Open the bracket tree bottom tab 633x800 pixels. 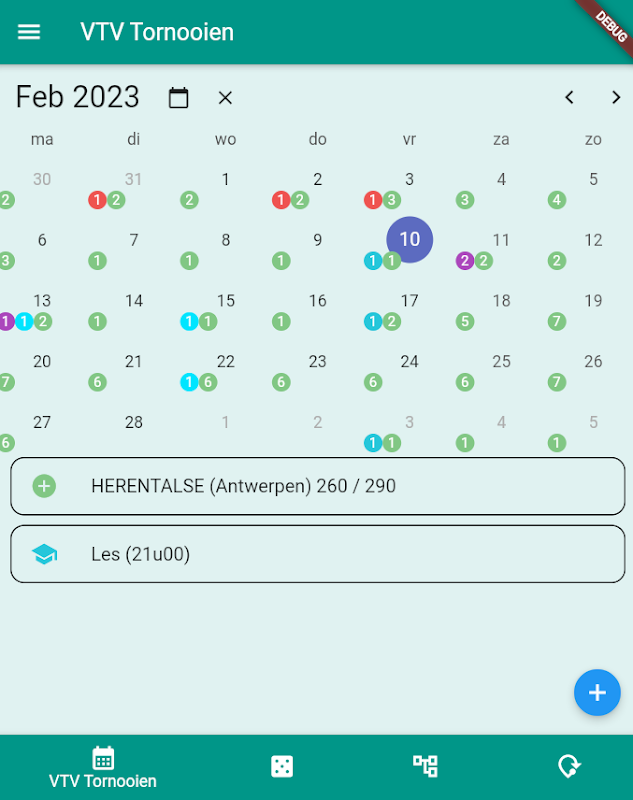click(425, 766)
